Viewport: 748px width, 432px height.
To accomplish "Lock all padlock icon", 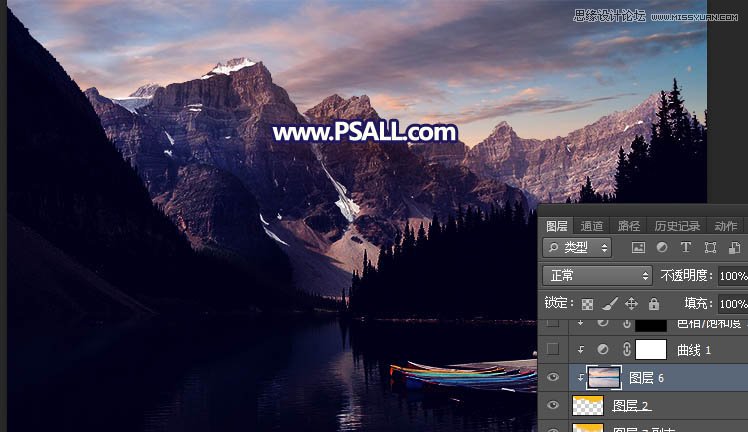I will click(x=654, y=303).
